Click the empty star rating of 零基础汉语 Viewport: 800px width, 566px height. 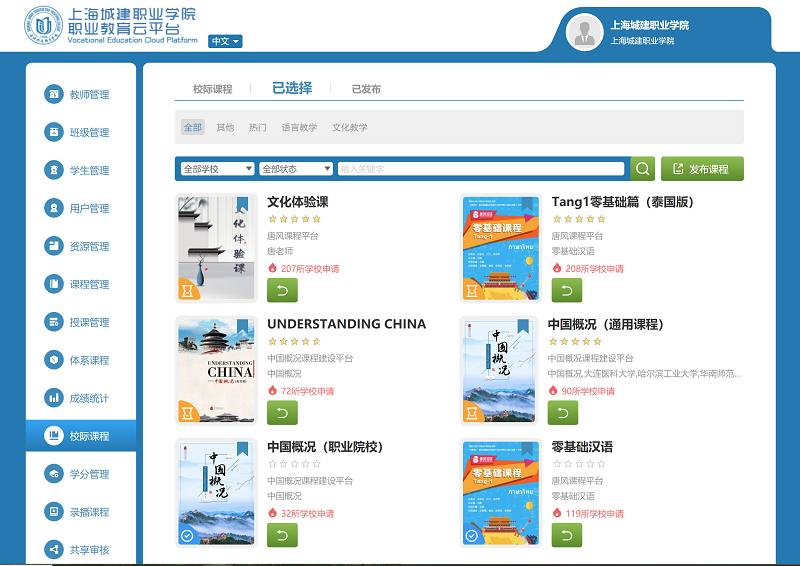(579, 464)
